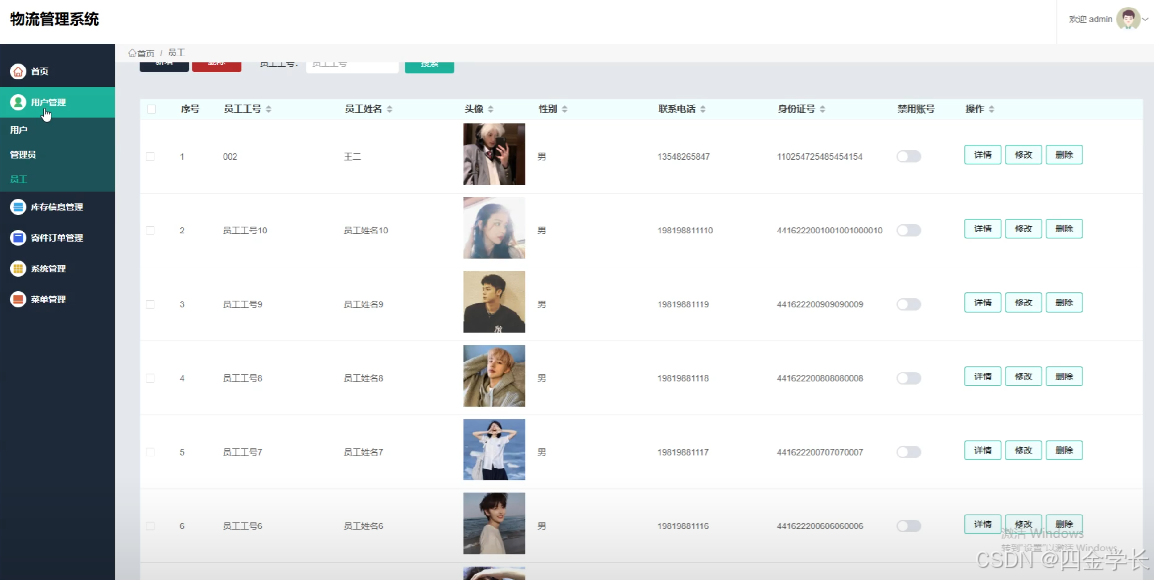Click 修改 button for 员工姓名7
1154x580 pixels.
[x=1023, y=450]
